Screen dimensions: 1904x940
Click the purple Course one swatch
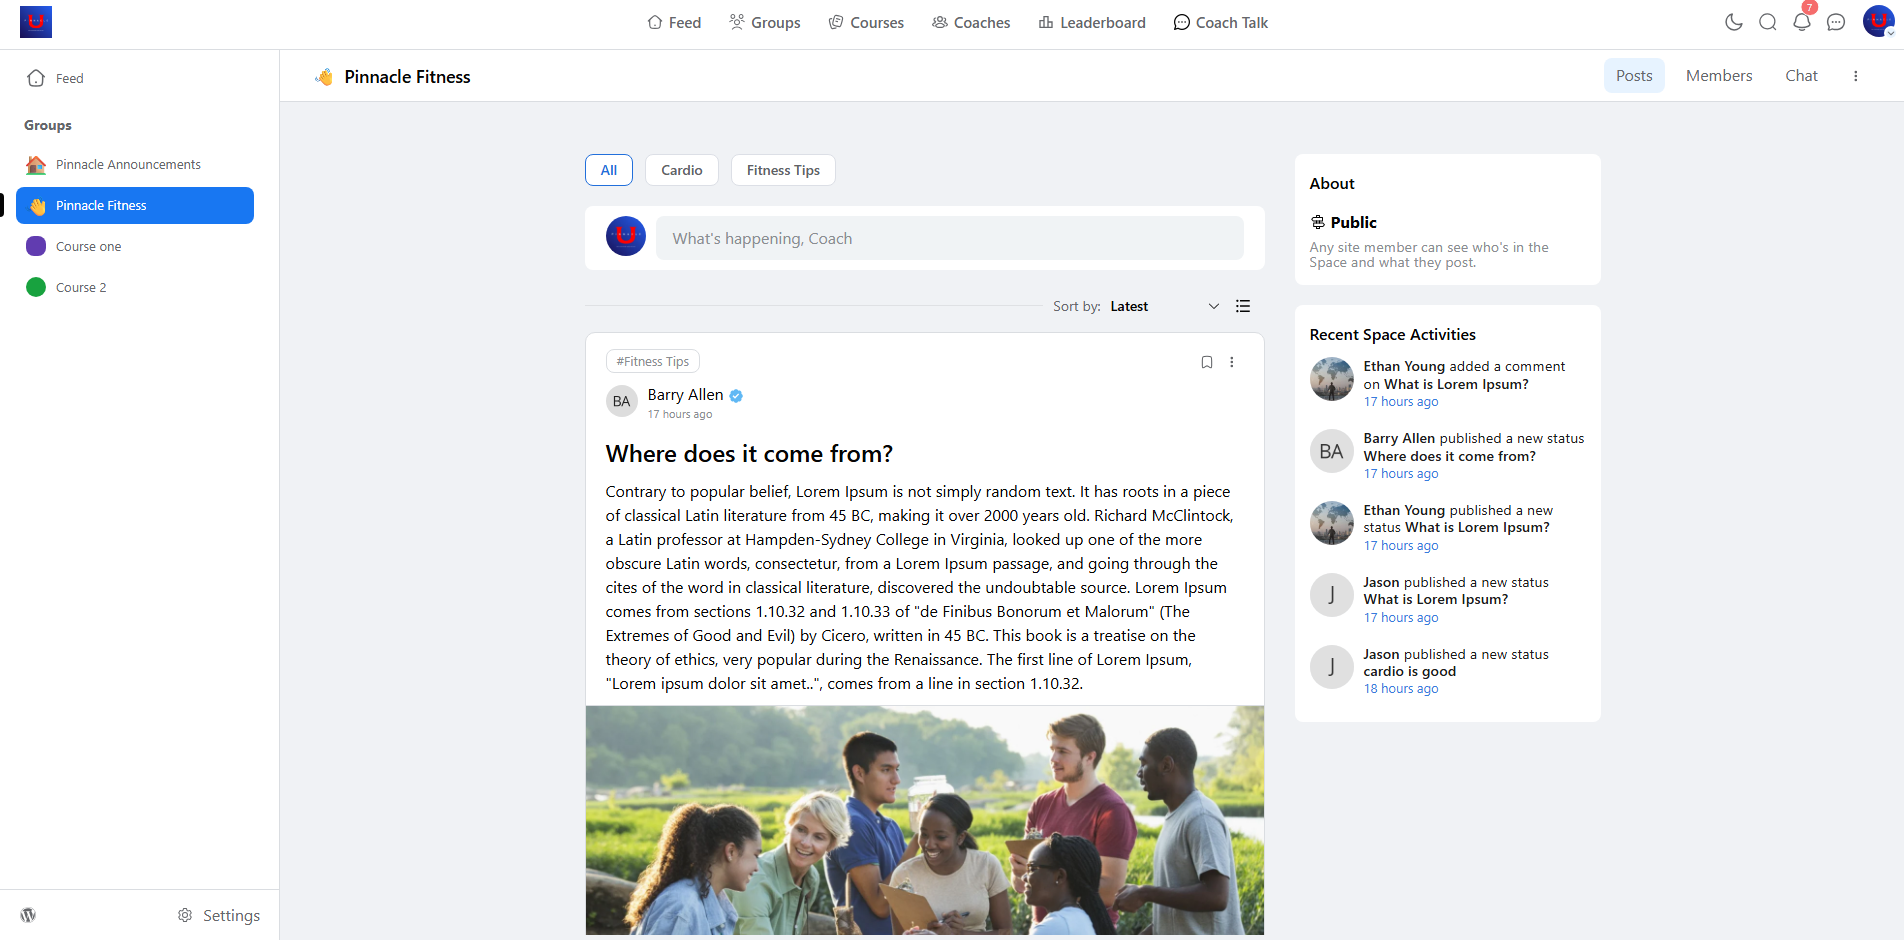point(36,246)
